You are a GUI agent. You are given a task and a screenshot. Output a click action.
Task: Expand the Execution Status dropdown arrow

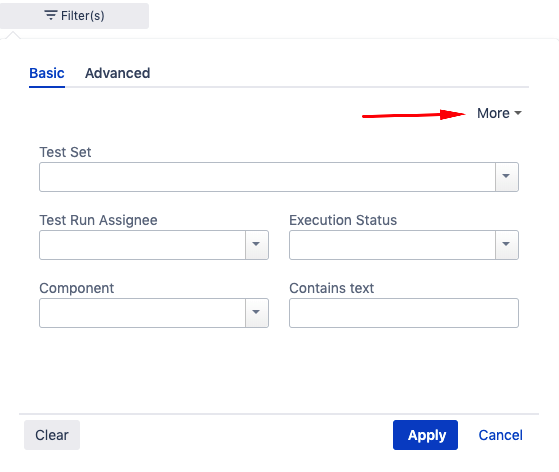pyautogui.click(x=507, y=245)
